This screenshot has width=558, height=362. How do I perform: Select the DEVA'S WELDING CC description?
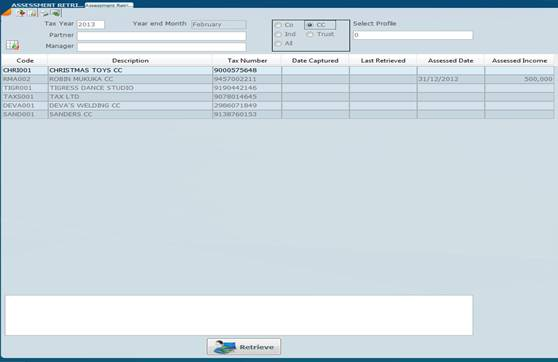(130, 106)
